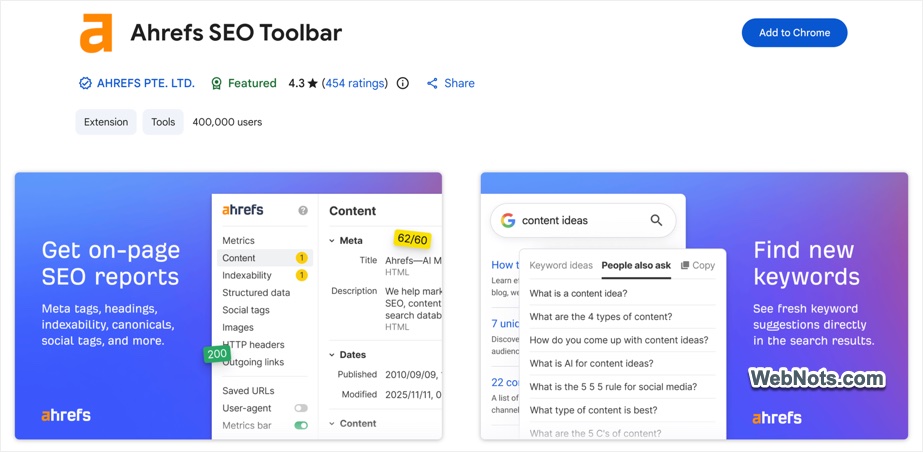Open HTTP headers in the sidebar

(253, 344)
